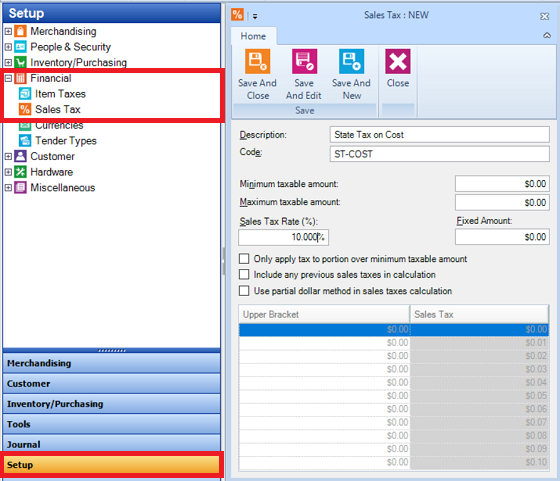This screenshot has width=560, height=481.
Task: Click the Description text field
Action: point(440,135)
